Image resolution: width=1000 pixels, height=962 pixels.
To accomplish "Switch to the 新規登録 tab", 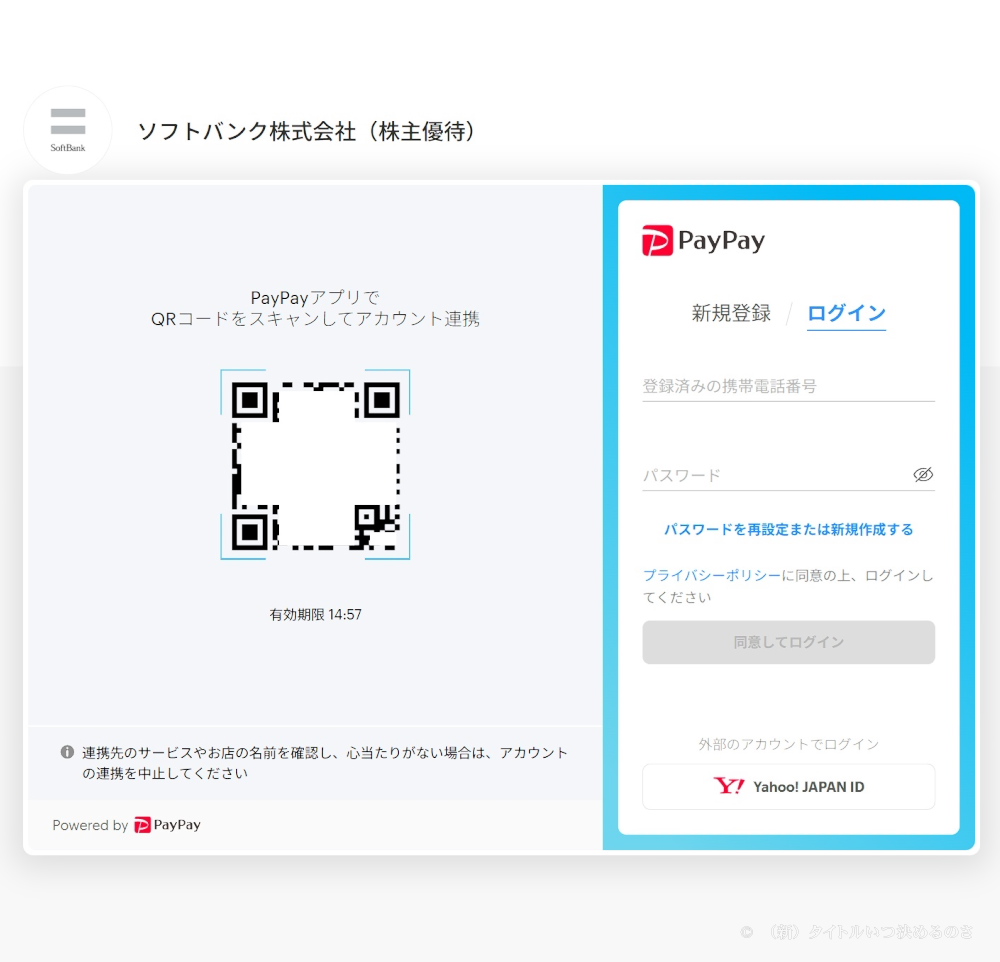I will [x=731, y=313].
